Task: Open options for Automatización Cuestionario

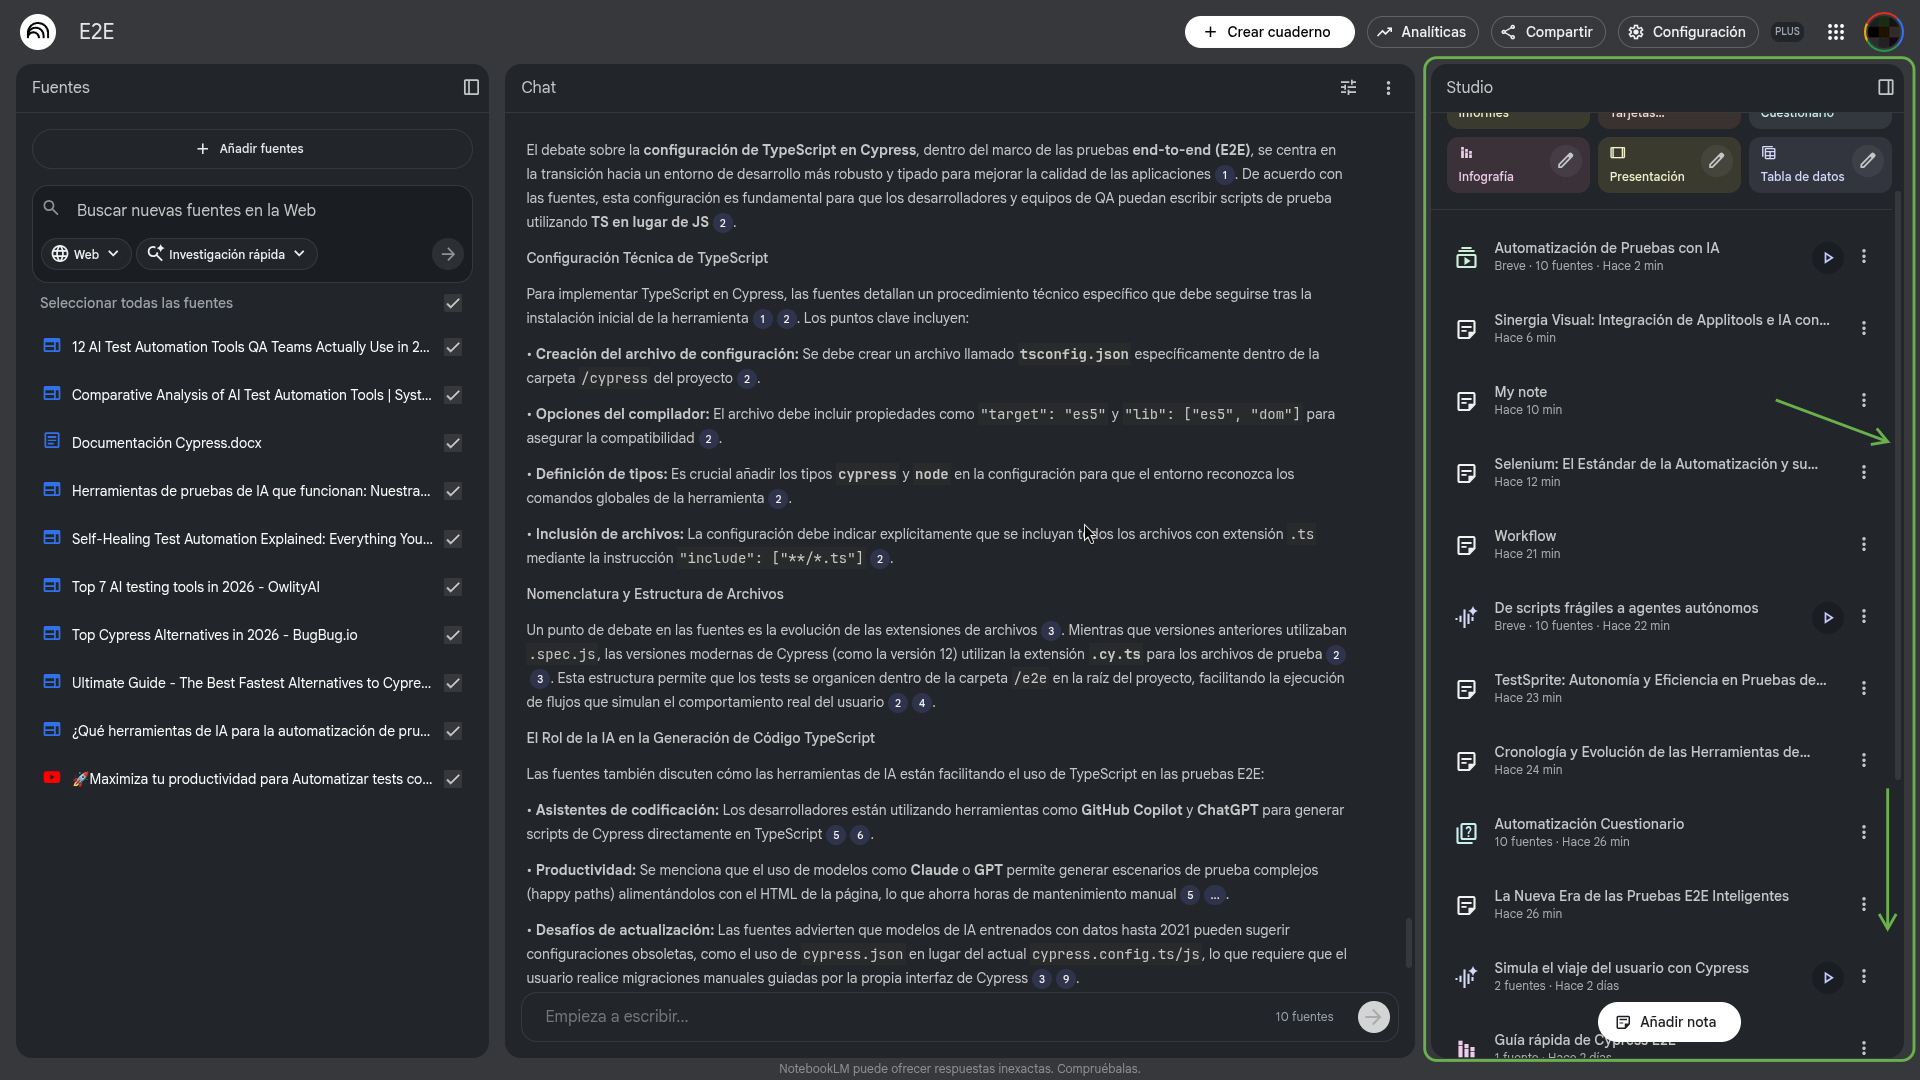Action: 1863,832
